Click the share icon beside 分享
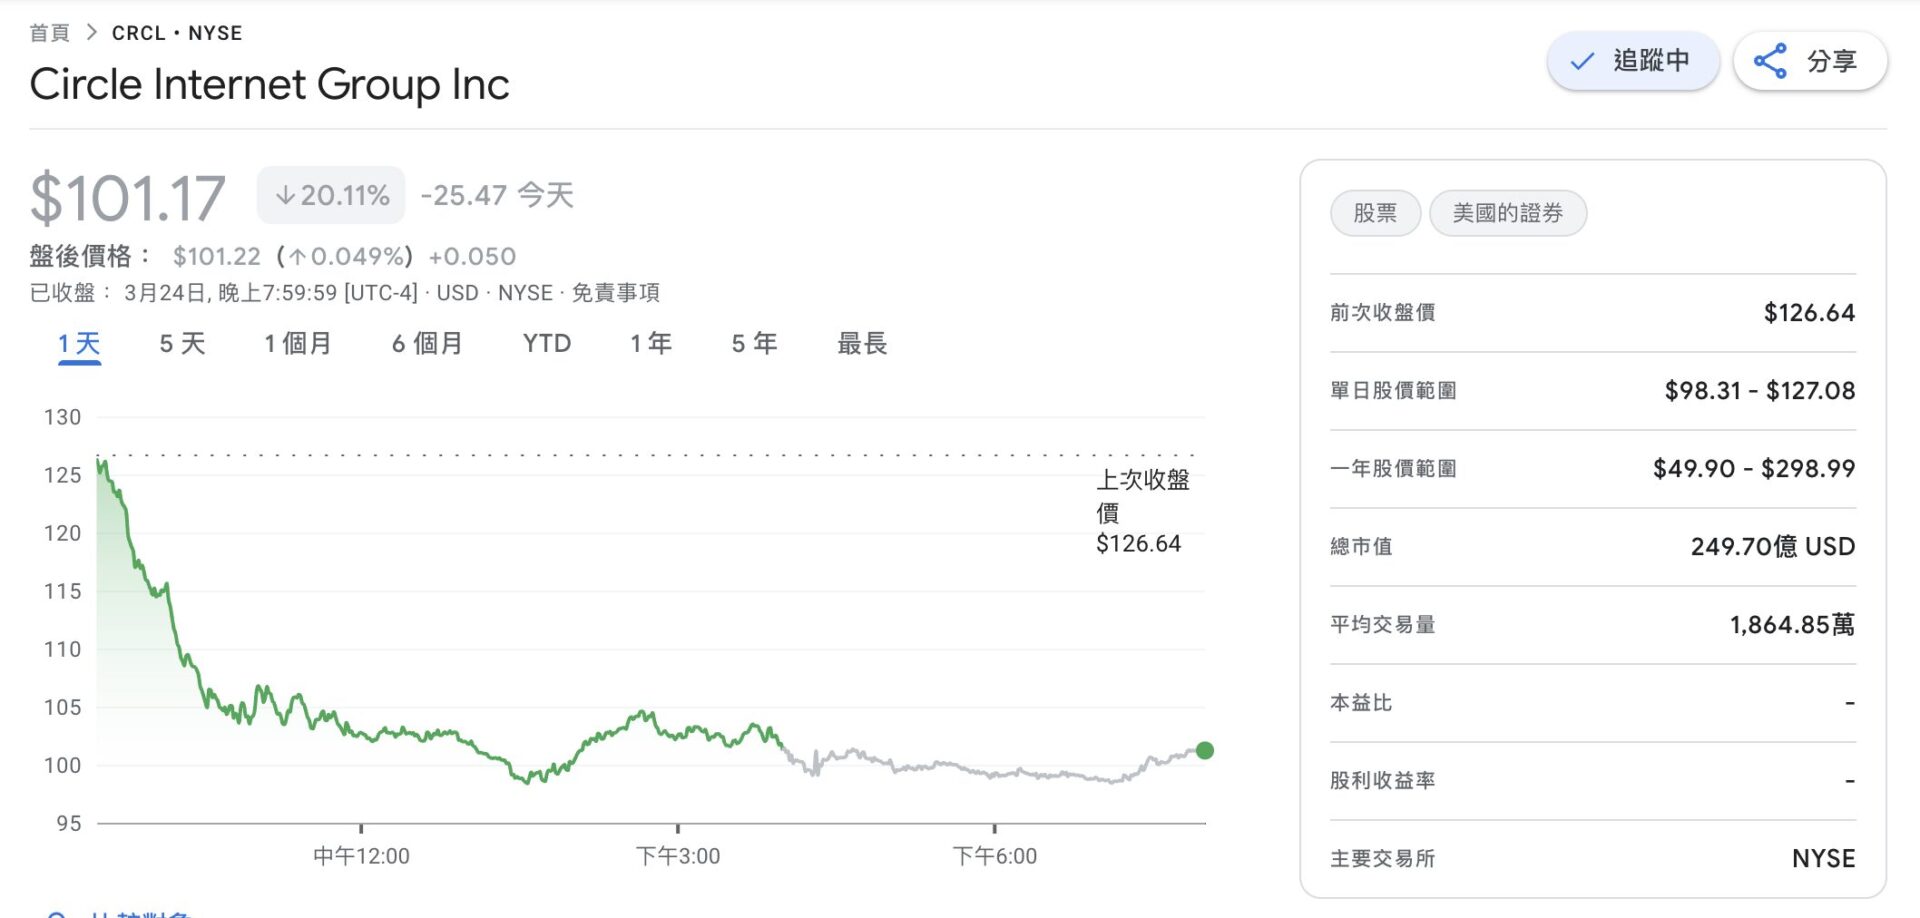1920x918 pixels. point(1768,60)
